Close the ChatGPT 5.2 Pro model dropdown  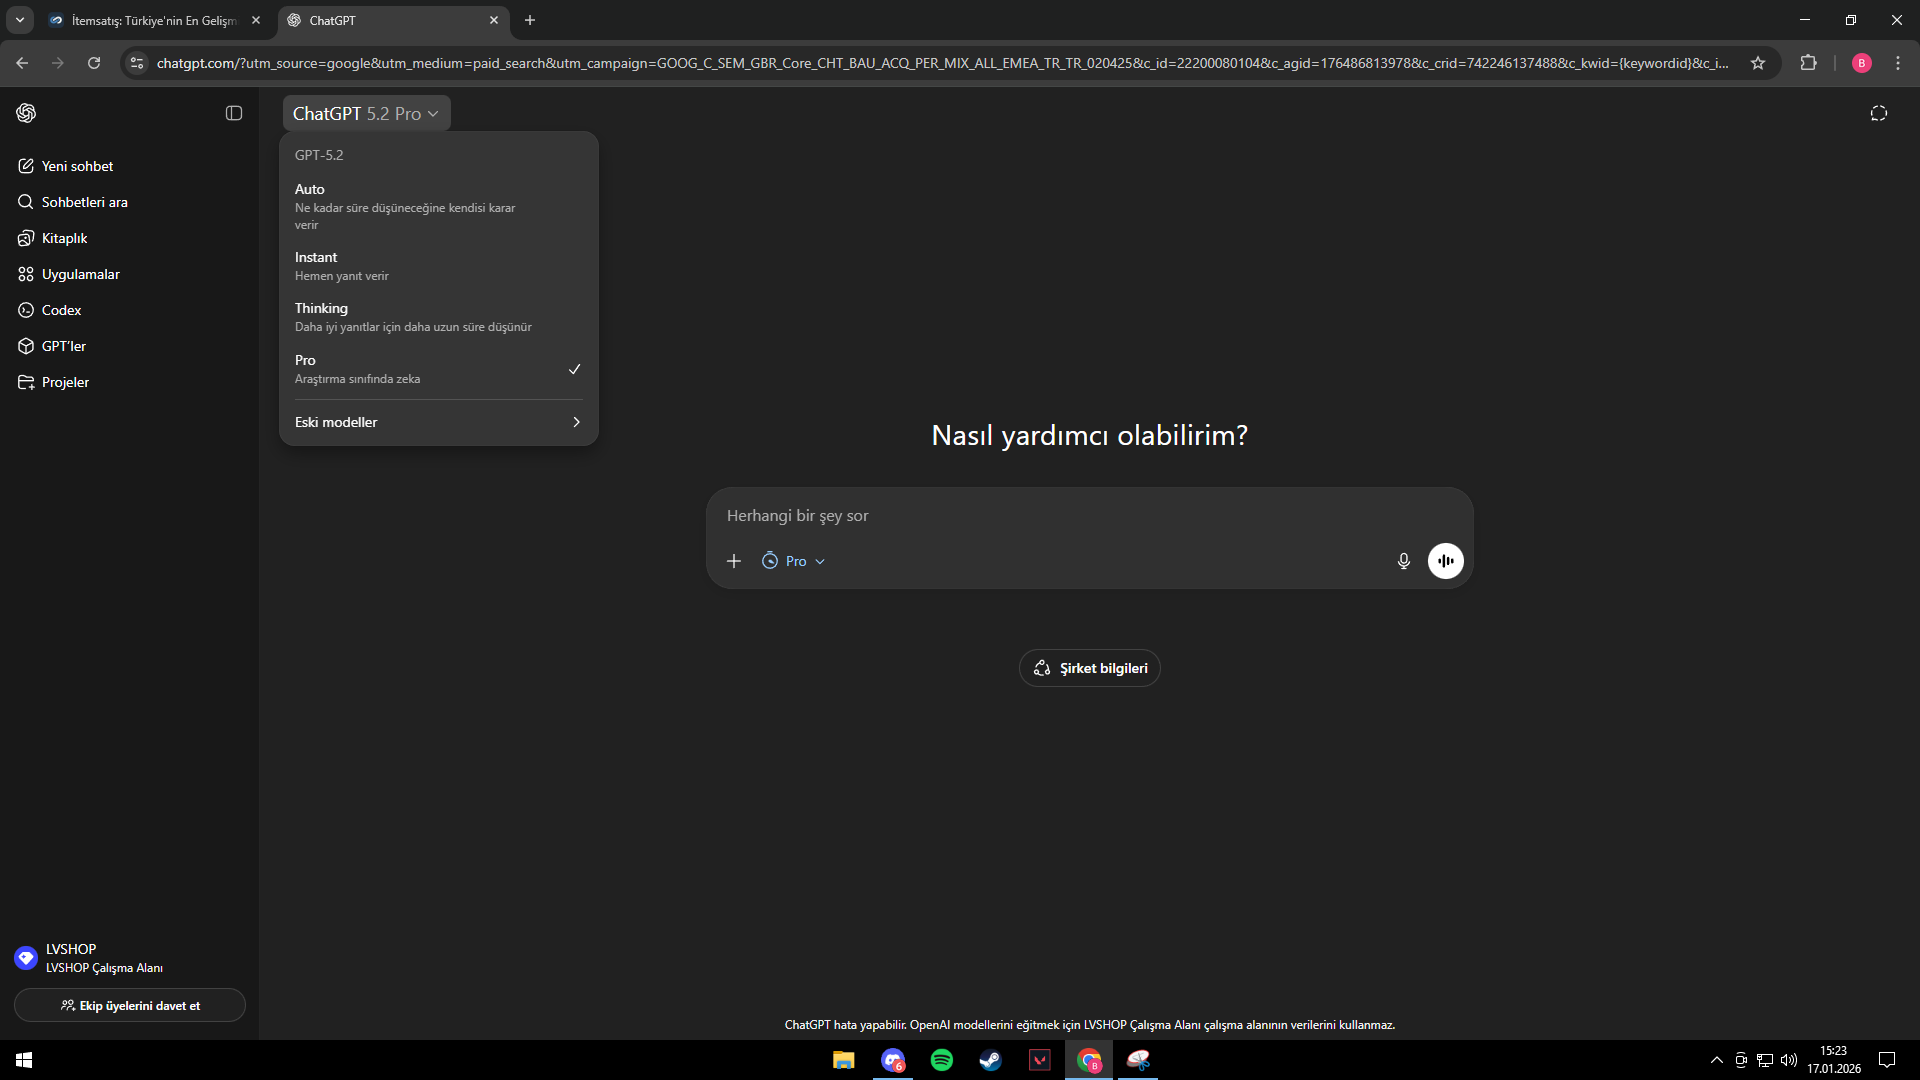(366, 113)
